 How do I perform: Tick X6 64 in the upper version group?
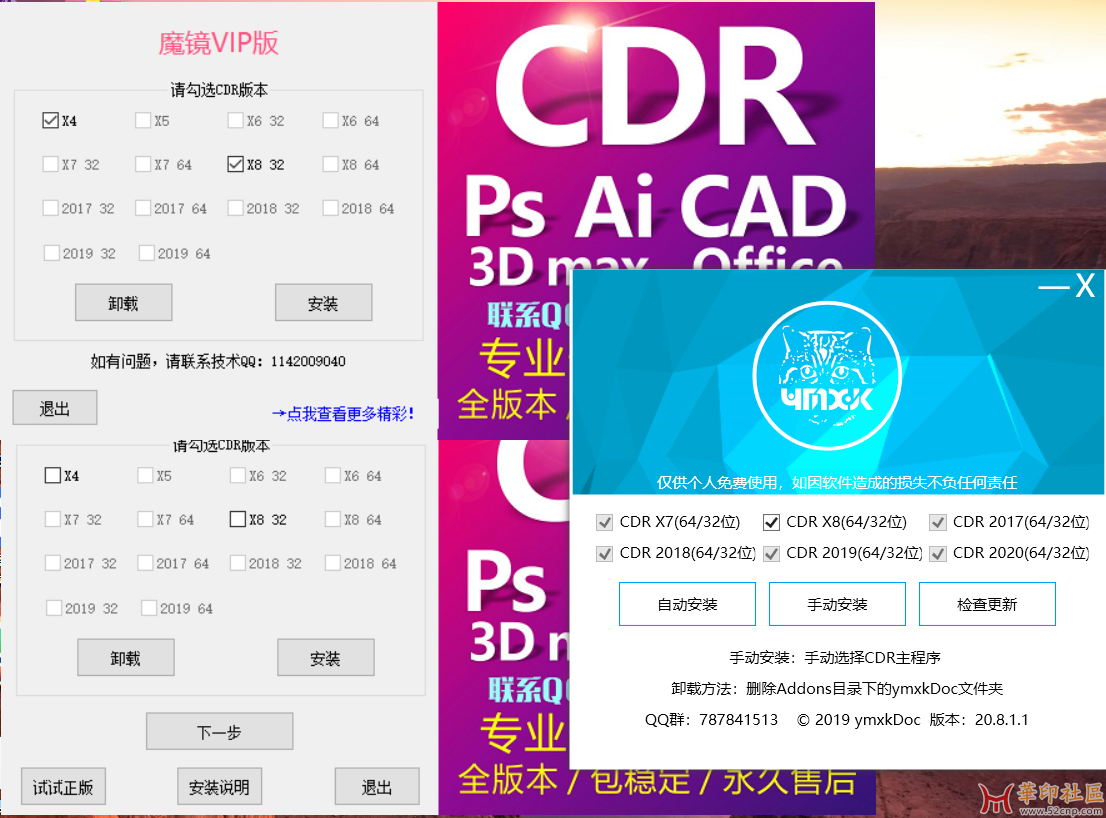[x=330, y=121]
